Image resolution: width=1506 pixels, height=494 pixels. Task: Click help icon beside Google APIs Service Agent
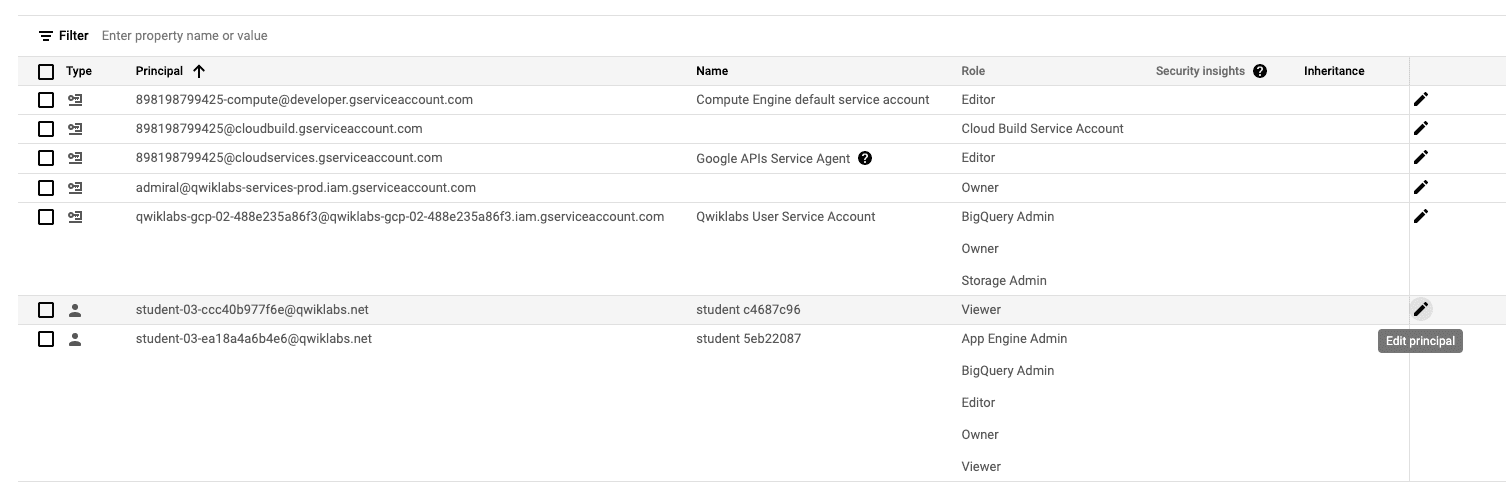[865, 158]
